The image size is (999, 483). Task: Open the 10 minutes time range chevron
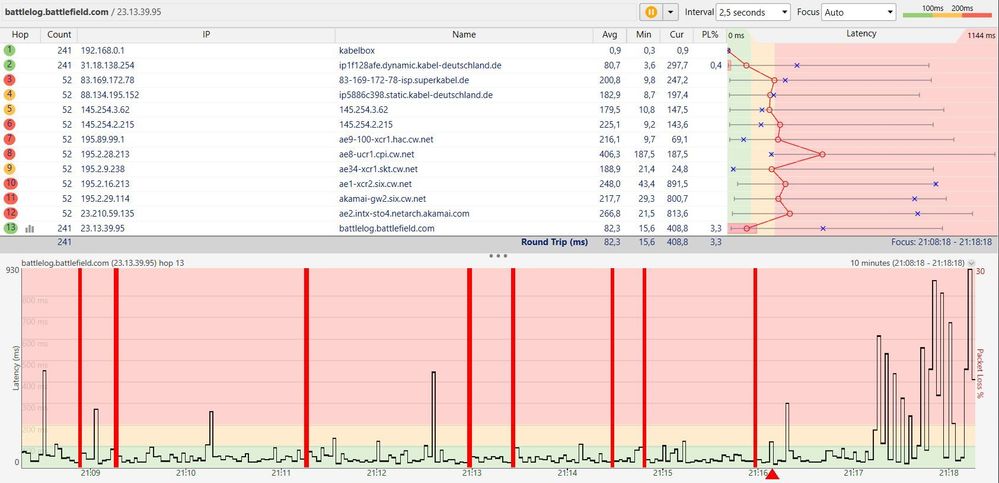point(971,263)
